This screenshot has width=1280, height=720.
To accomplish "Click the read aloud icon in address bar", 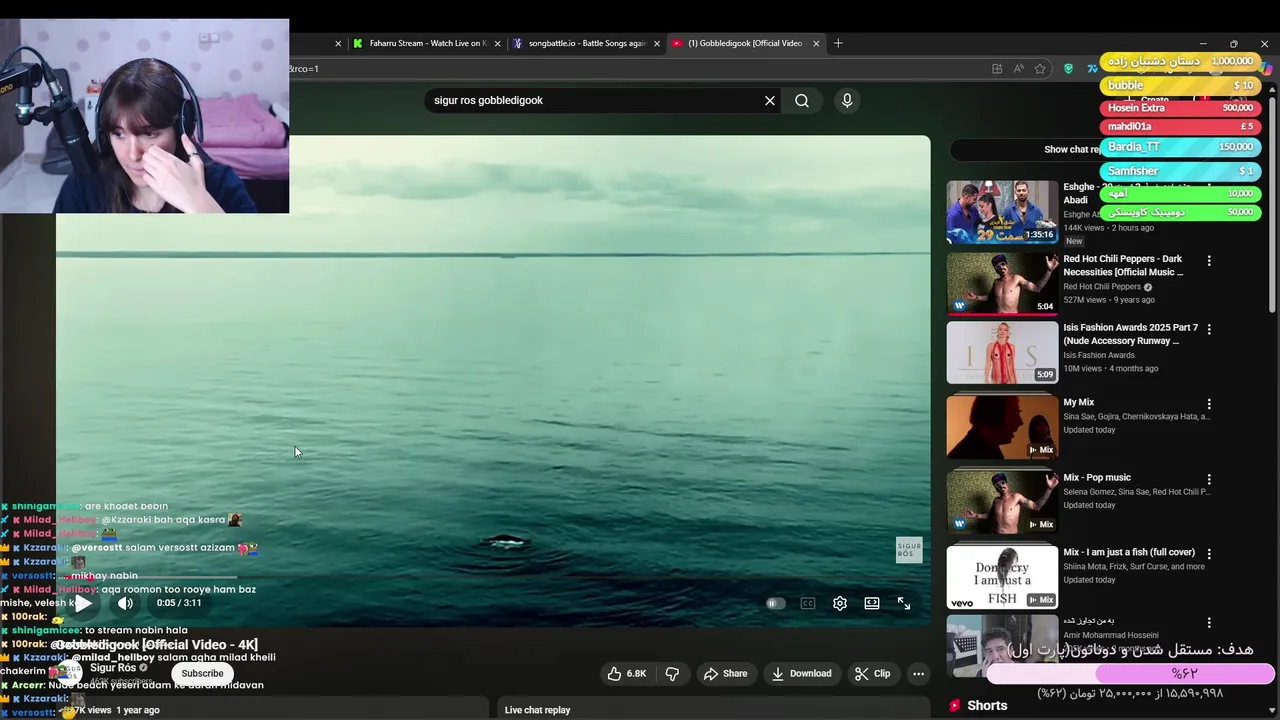I will coord(1018,69).
